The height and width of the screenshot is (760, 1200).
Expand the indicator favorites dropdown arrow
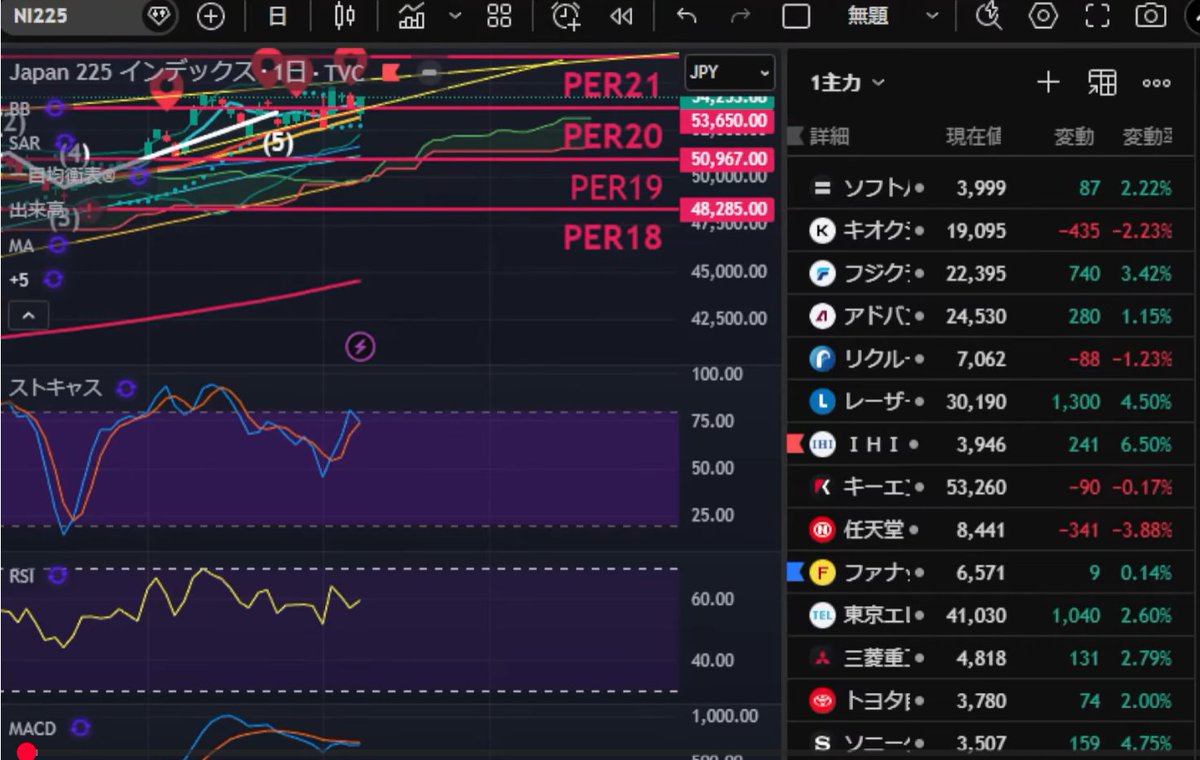pos(455,16)
